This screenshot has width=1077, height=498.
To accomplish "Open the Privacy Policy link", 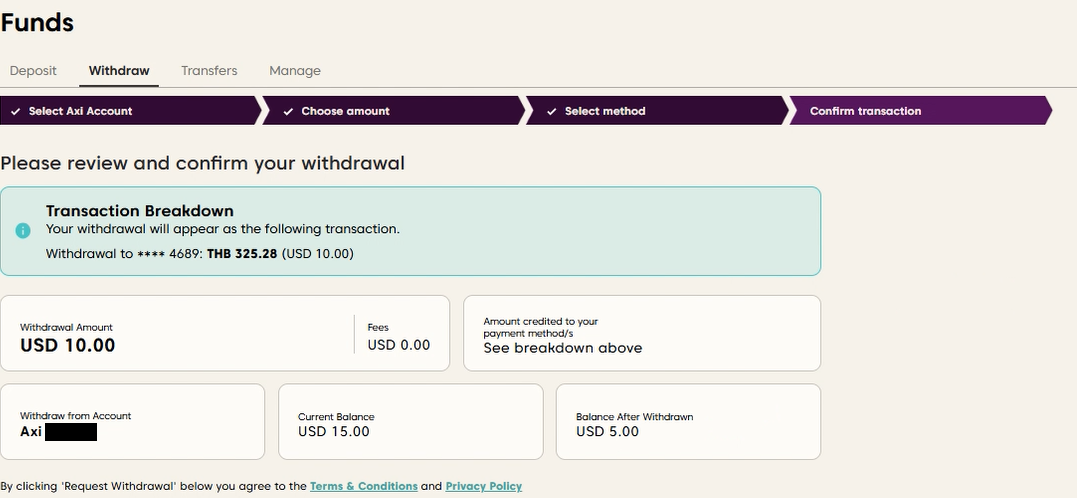I will [x=484, y=487].
